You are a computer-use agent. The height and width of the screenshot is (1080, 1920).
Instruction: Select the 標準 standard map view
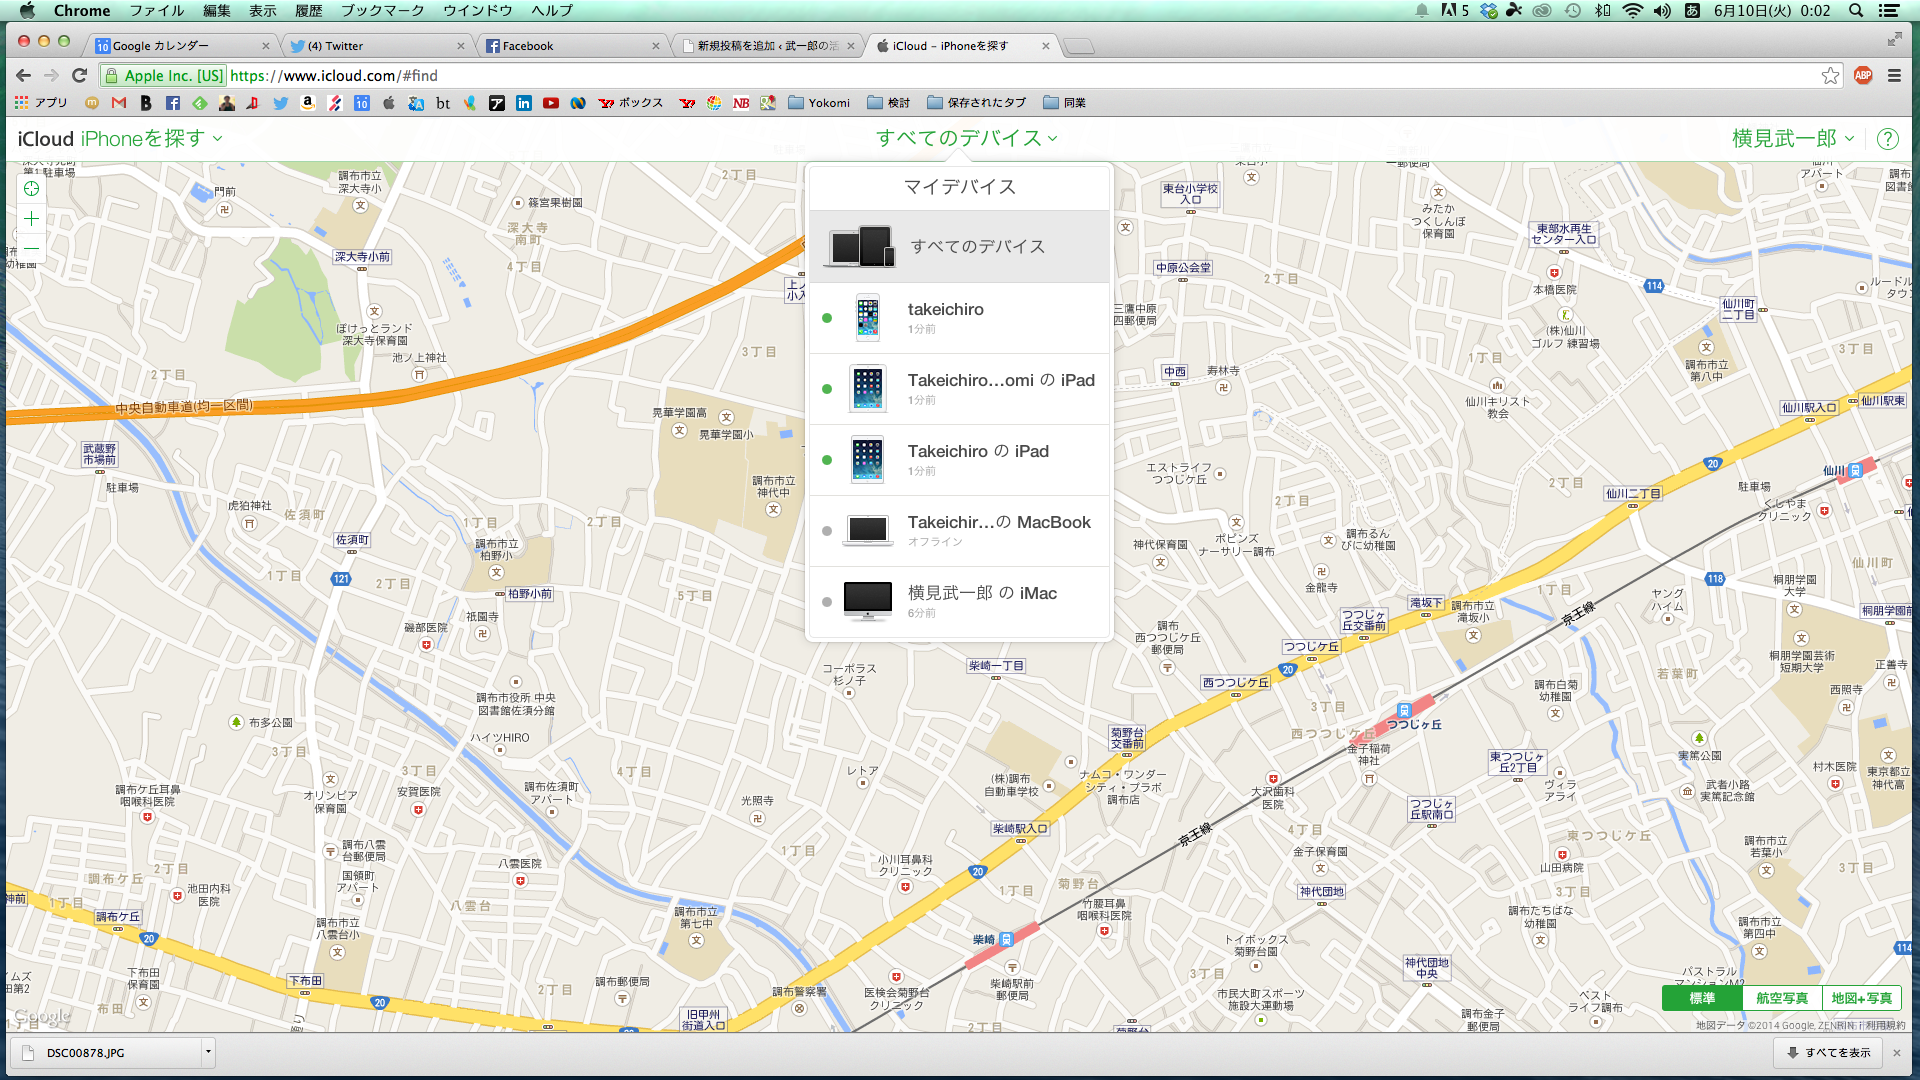(x=1702, y=998)
